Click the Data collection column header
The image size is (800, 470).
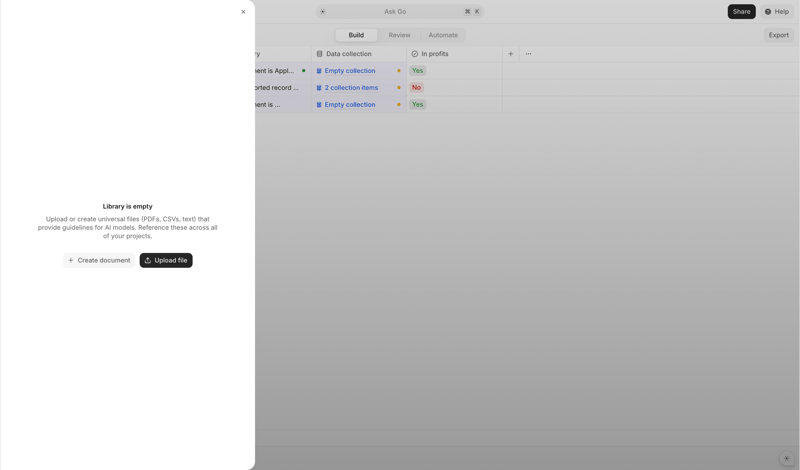coord(359,54)
